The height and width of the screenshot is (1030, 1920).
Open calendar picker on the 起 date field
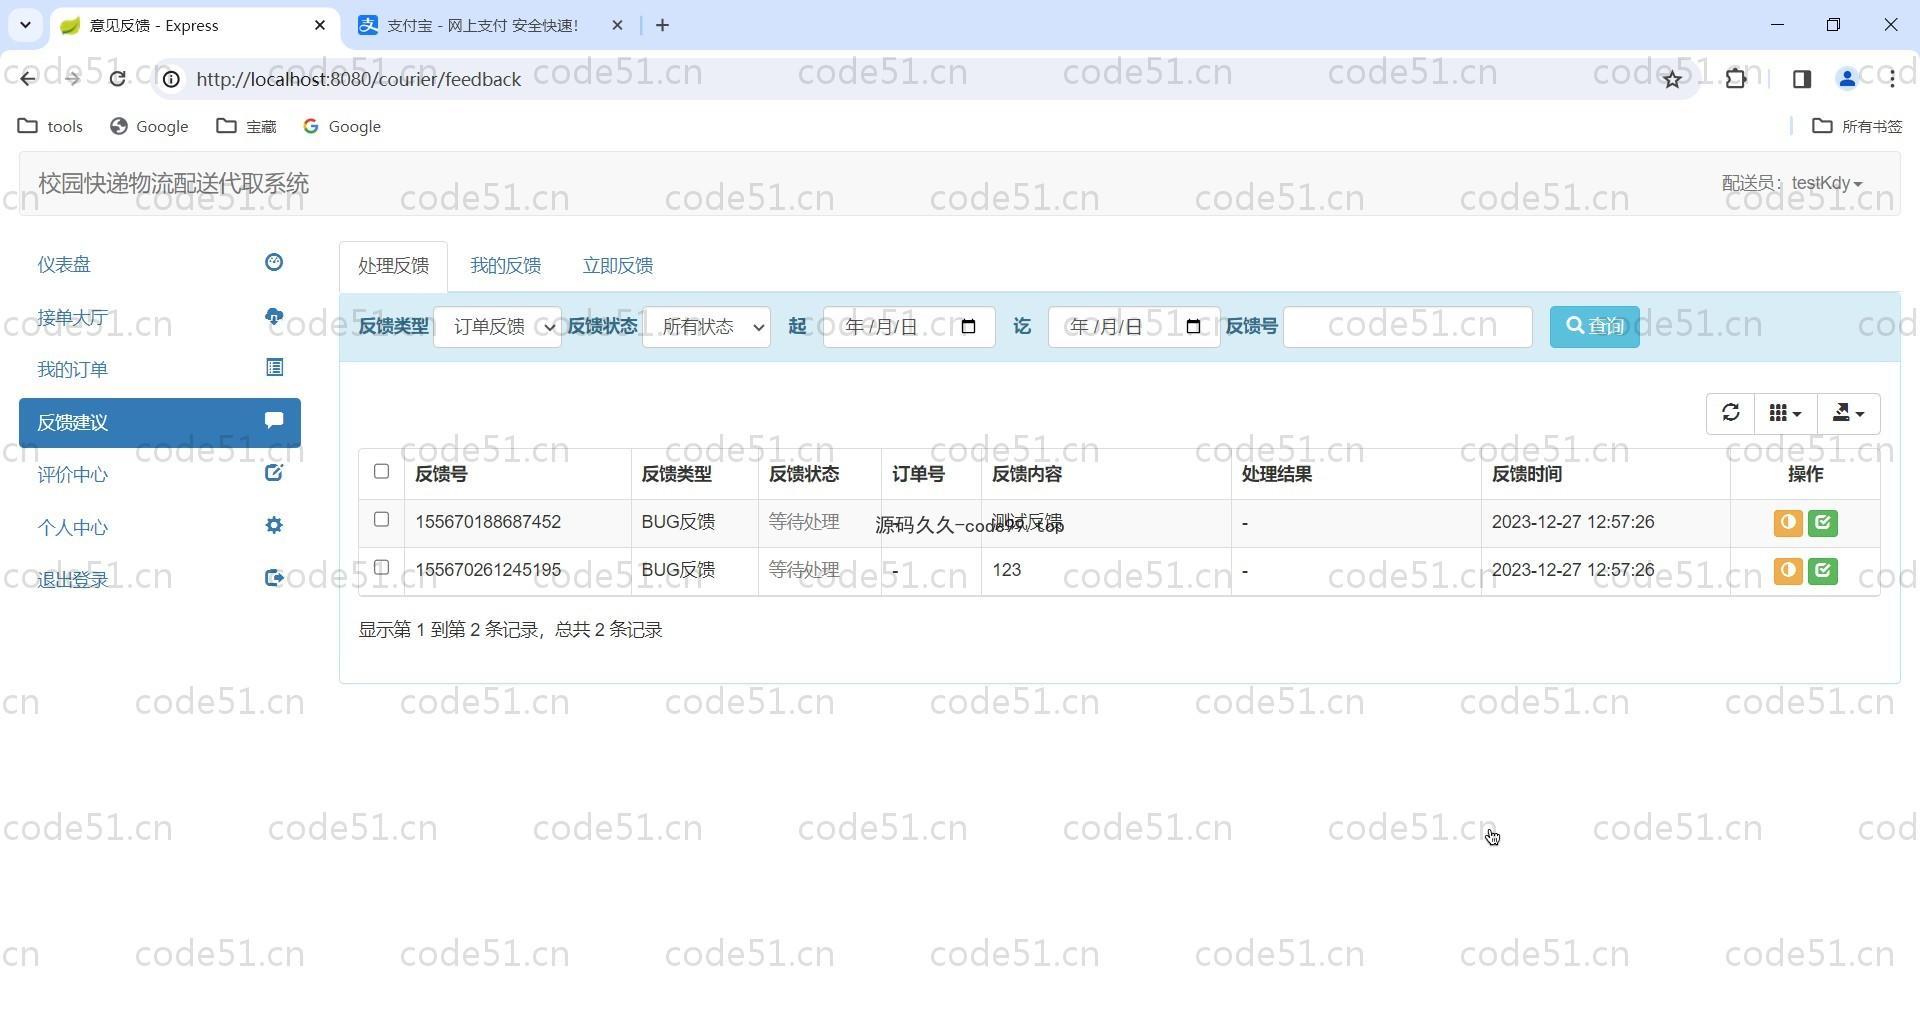968,327
